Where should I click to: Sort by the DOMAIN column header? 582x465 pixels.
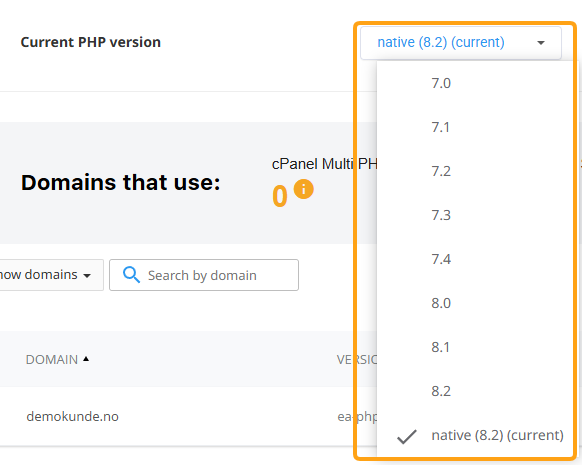click(x=52, y=359)
